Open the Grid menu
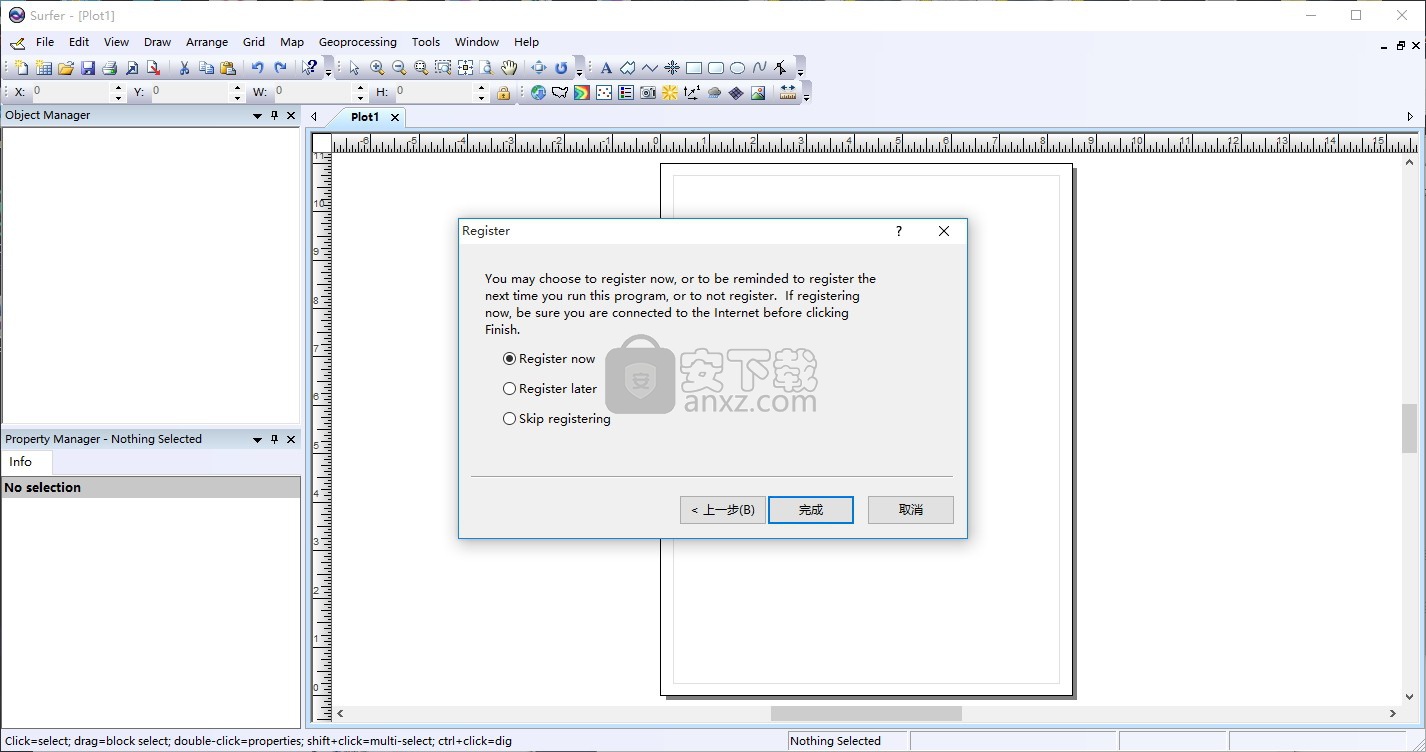Viewport: 1426px width, 752px height. 254,42
